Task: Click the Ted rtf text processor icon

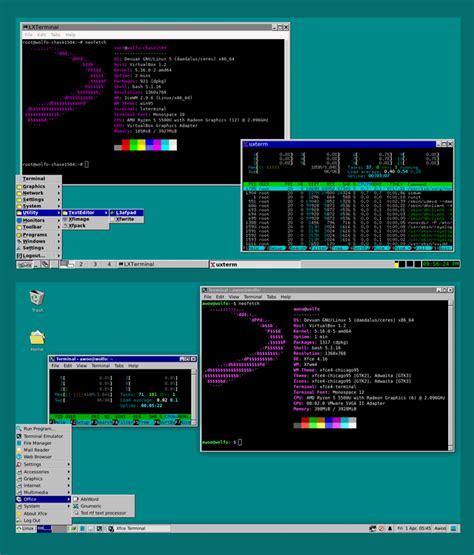Action: [x=76, y=513]
